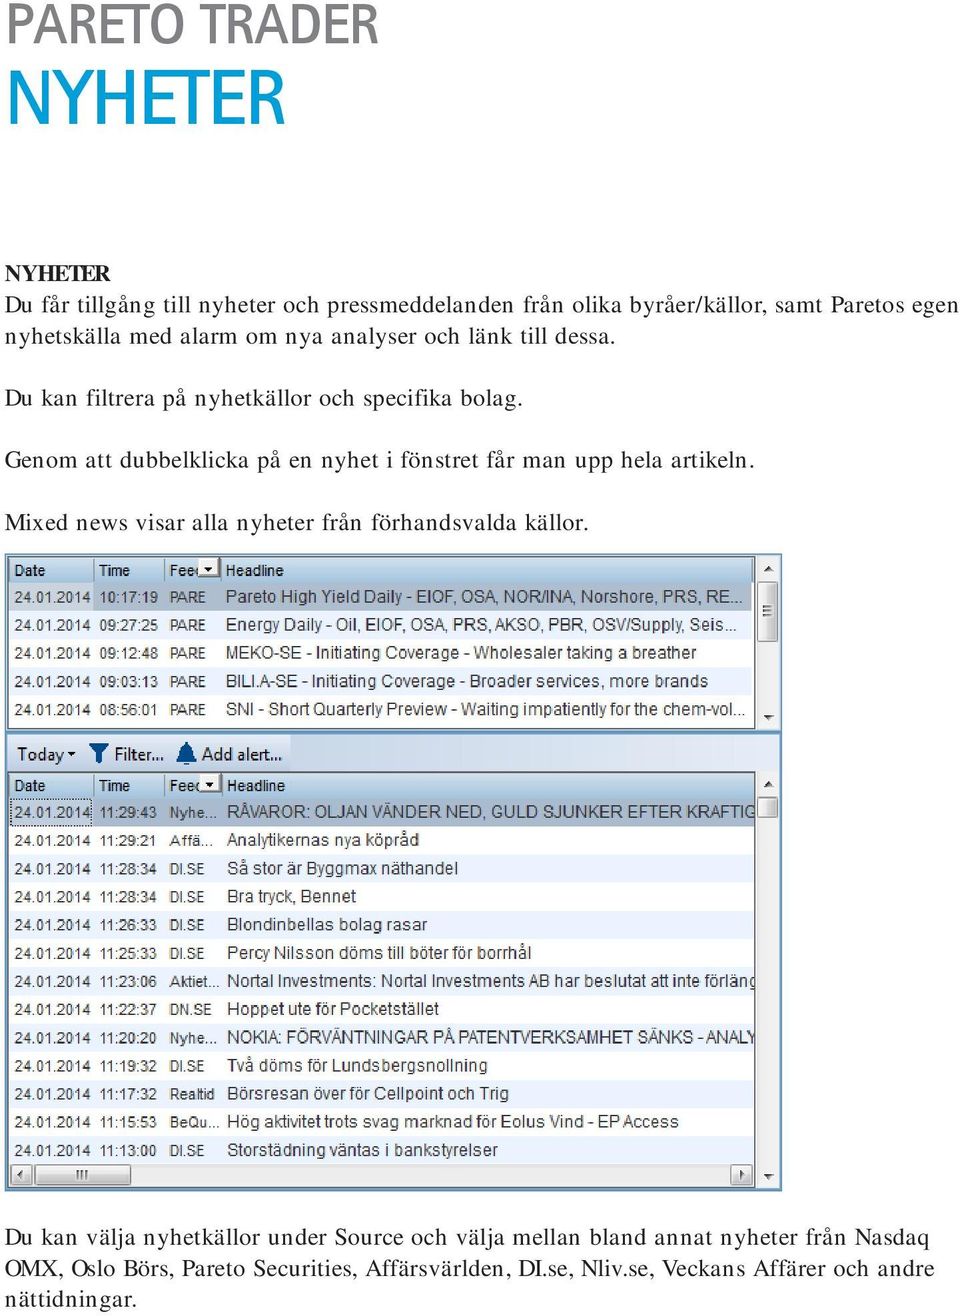This screenshot has width=960, height=1316.
Task: Select headline 'Hoppet ute för Pocketstället'
Action: [x=332, y=1009]
